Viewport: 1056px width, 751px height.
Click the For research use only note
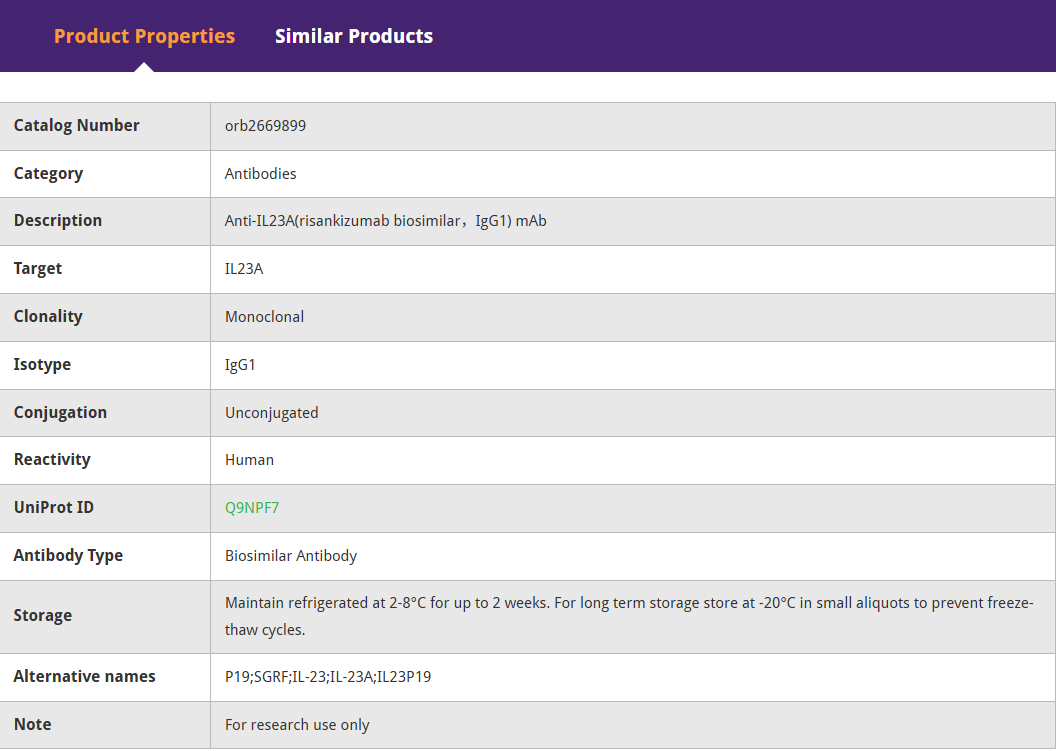coord(297,725)
